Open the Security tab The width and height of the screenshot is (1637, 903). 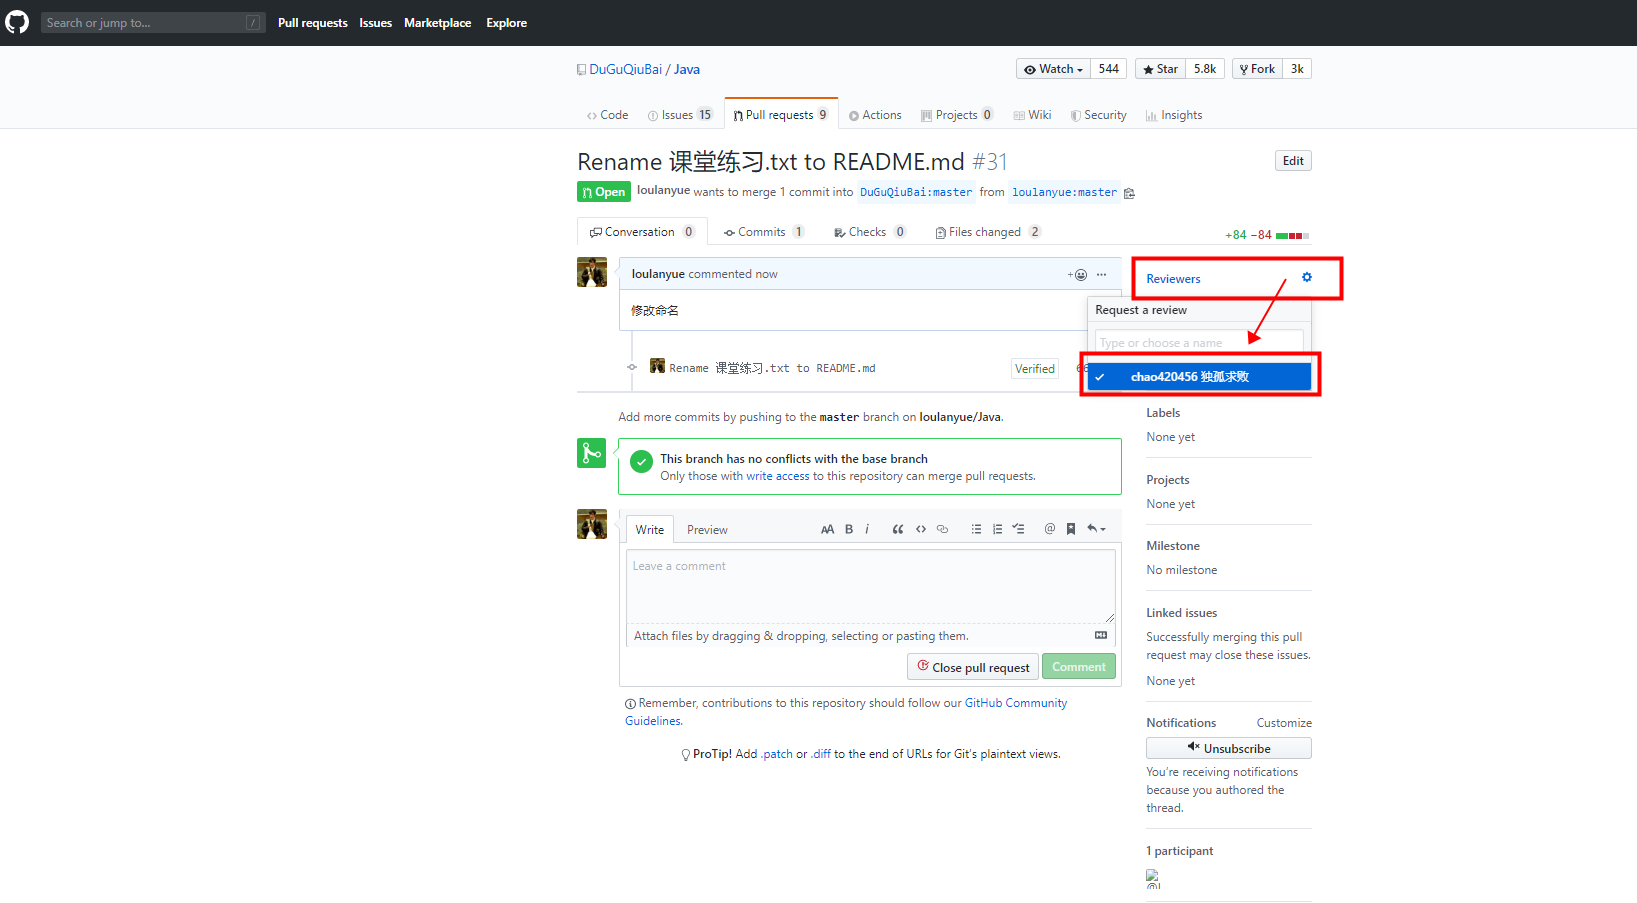tap(1098, 115)
